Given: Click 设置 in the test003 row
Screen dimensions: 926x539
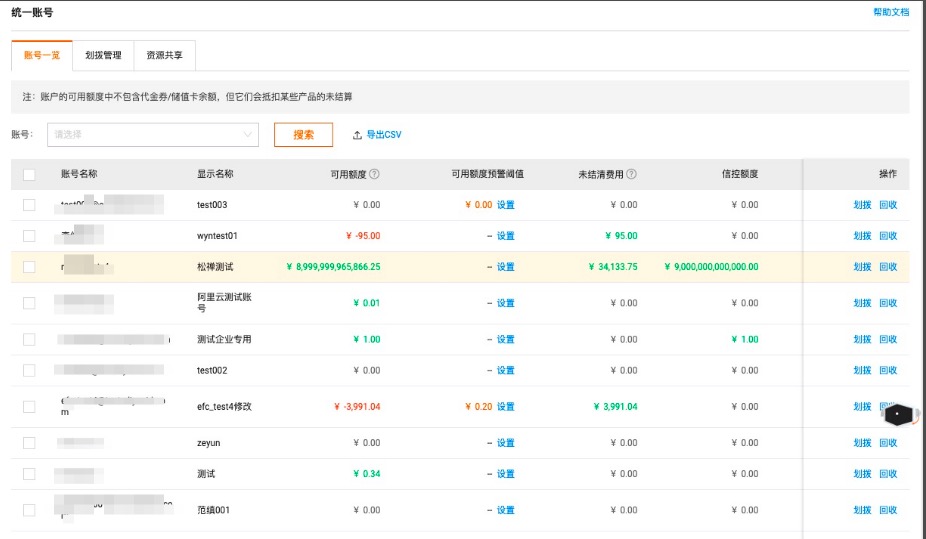Looking at the screenshot, I should click(x=506, y=205).
